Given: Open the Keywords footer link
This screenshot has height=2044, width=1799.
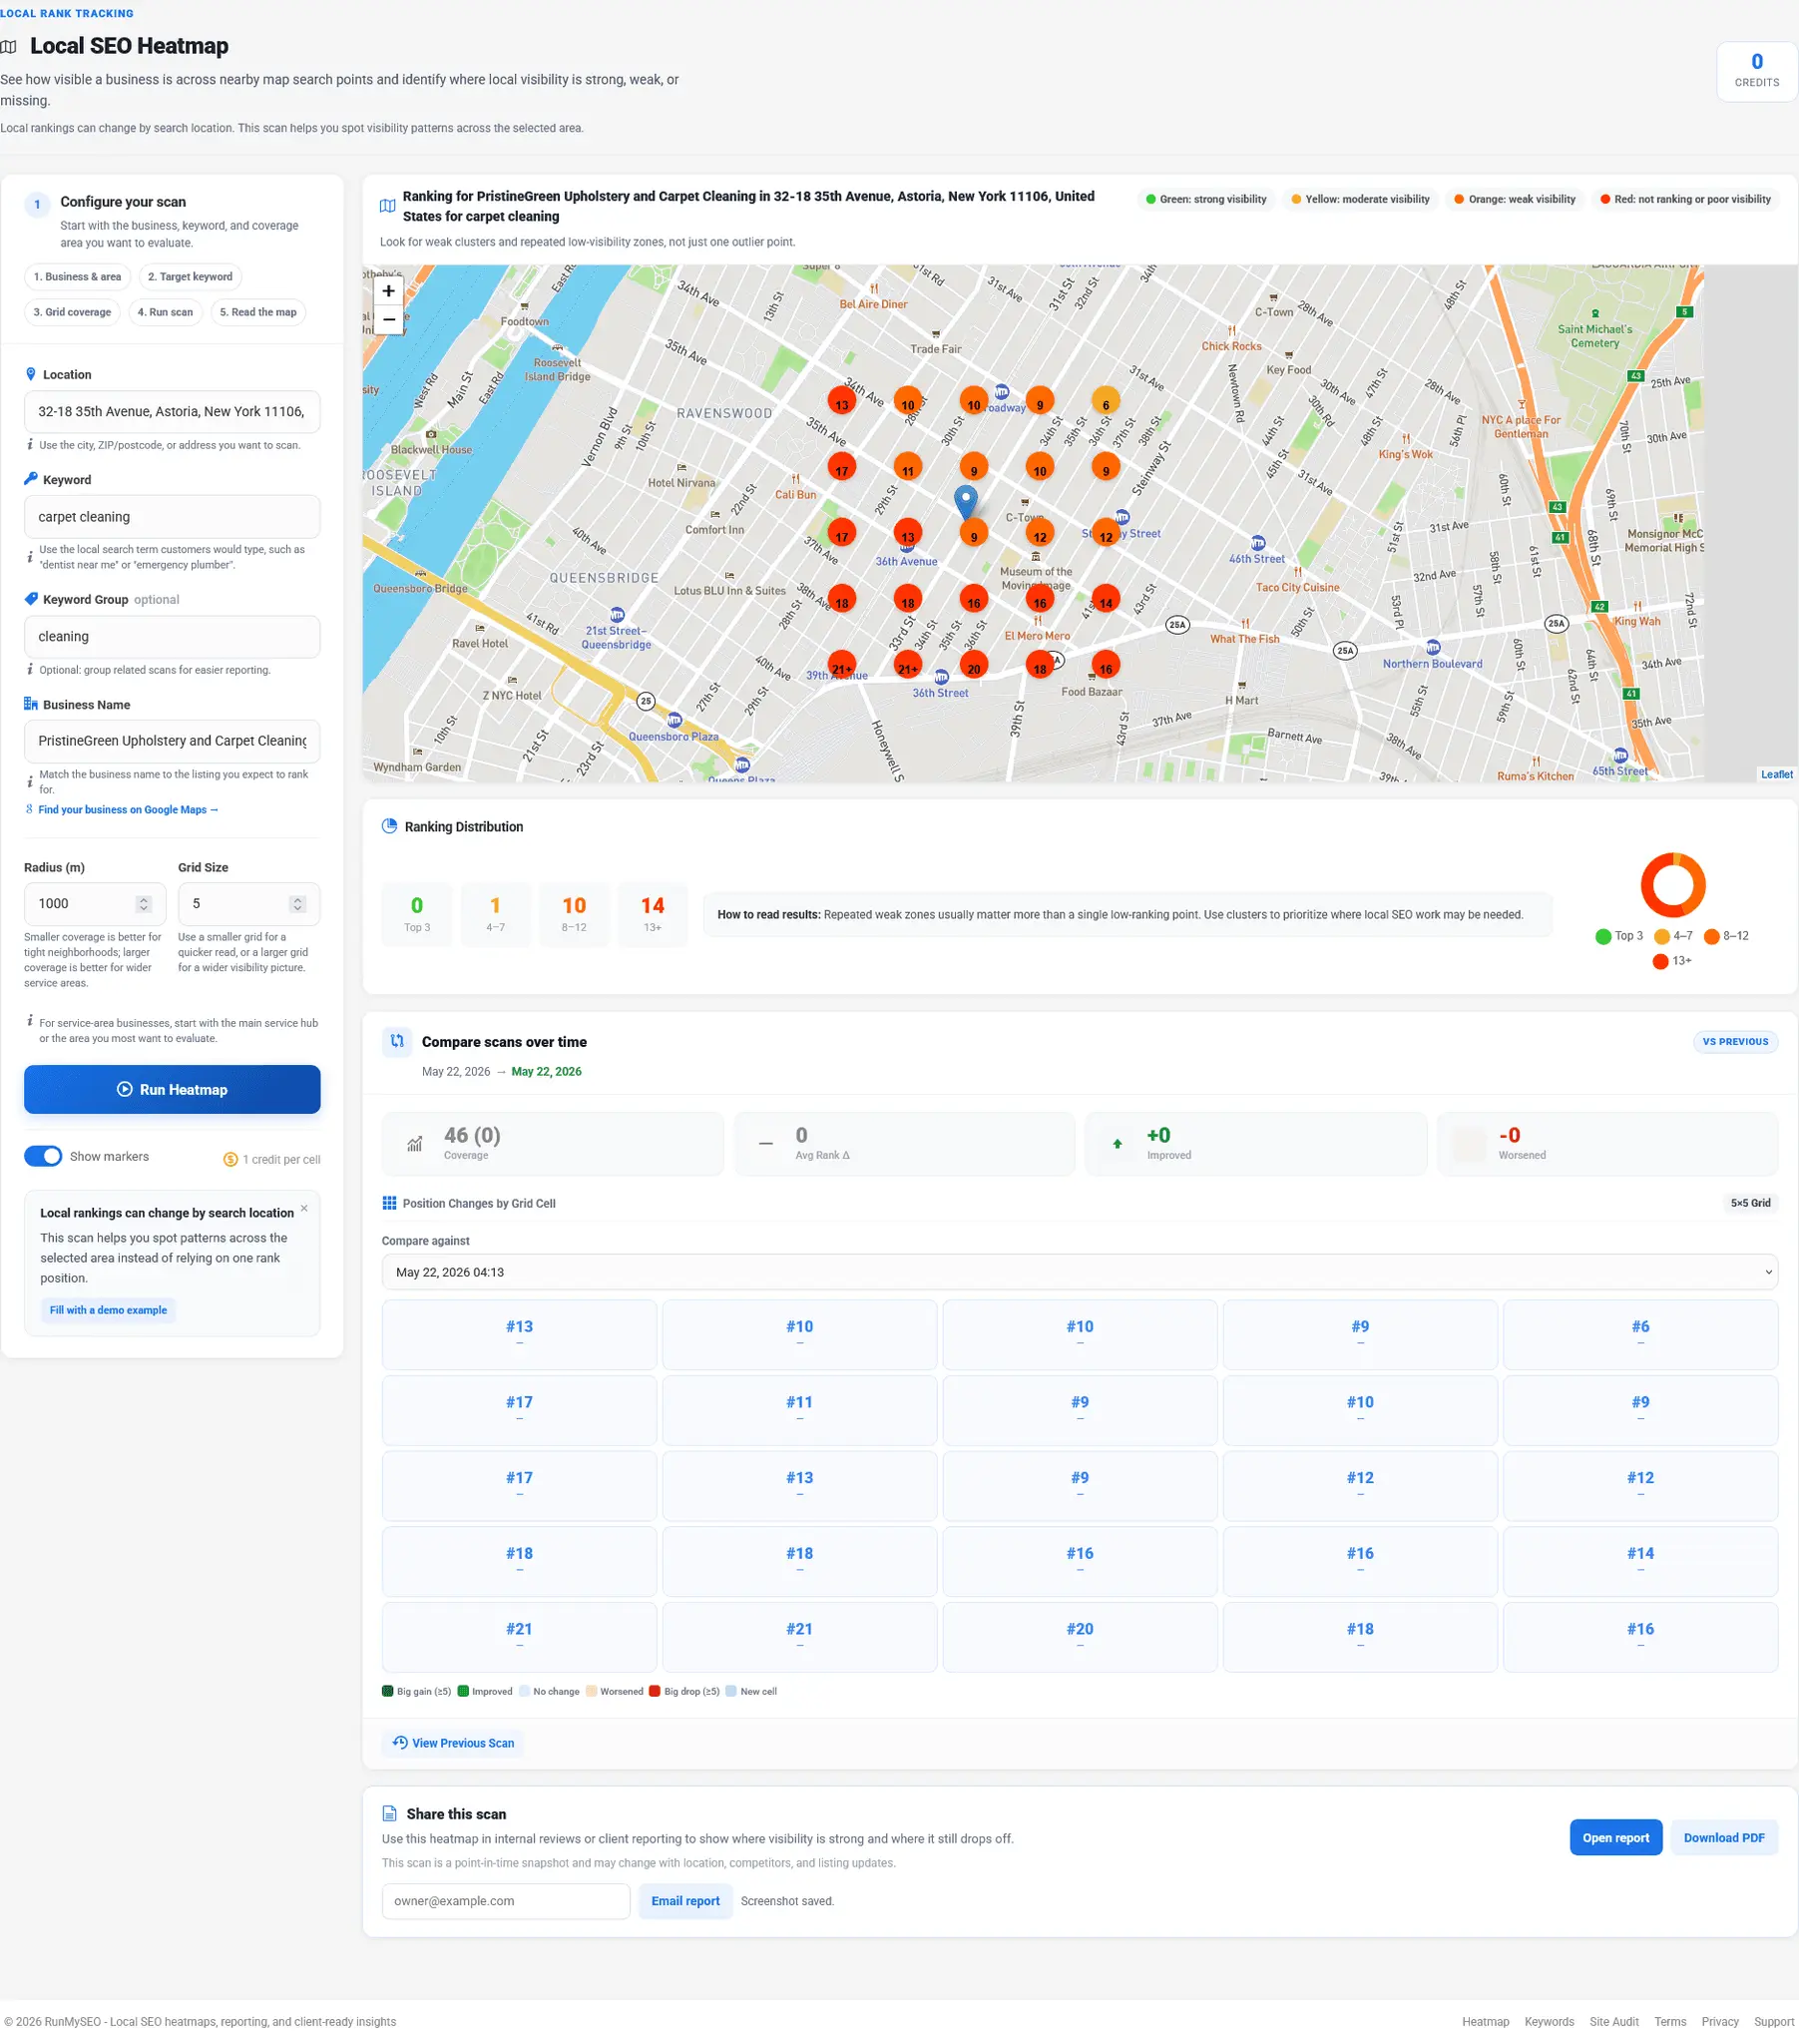Looking at the screenshot, I should (x=1549, y=2022).
